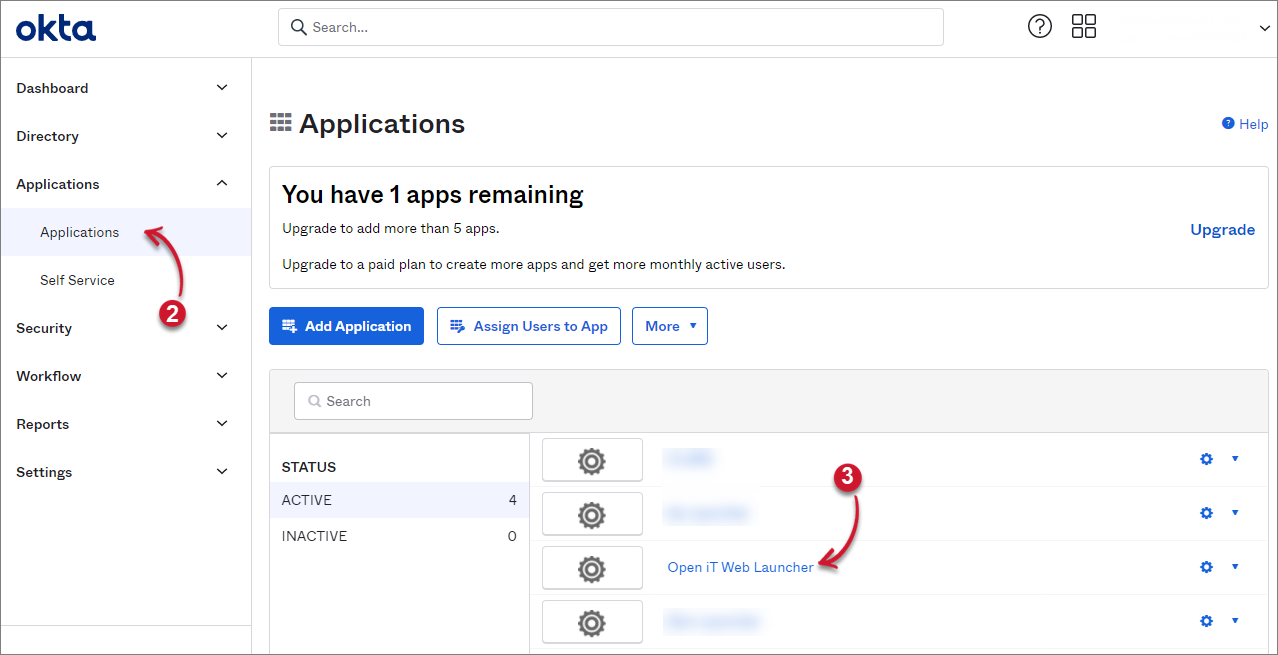Viewport: 1278px width, 655px height.
Task: Click the gear settings icon on the Open iT Web Launcher row
Action: coord(1206,567)
